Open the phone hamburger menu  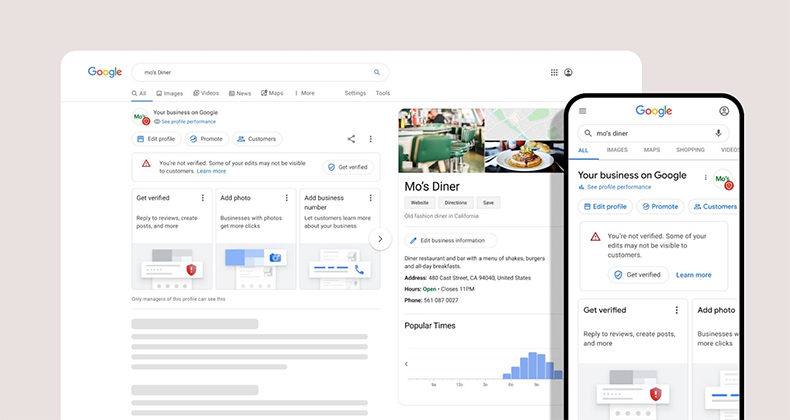(583, 111)
